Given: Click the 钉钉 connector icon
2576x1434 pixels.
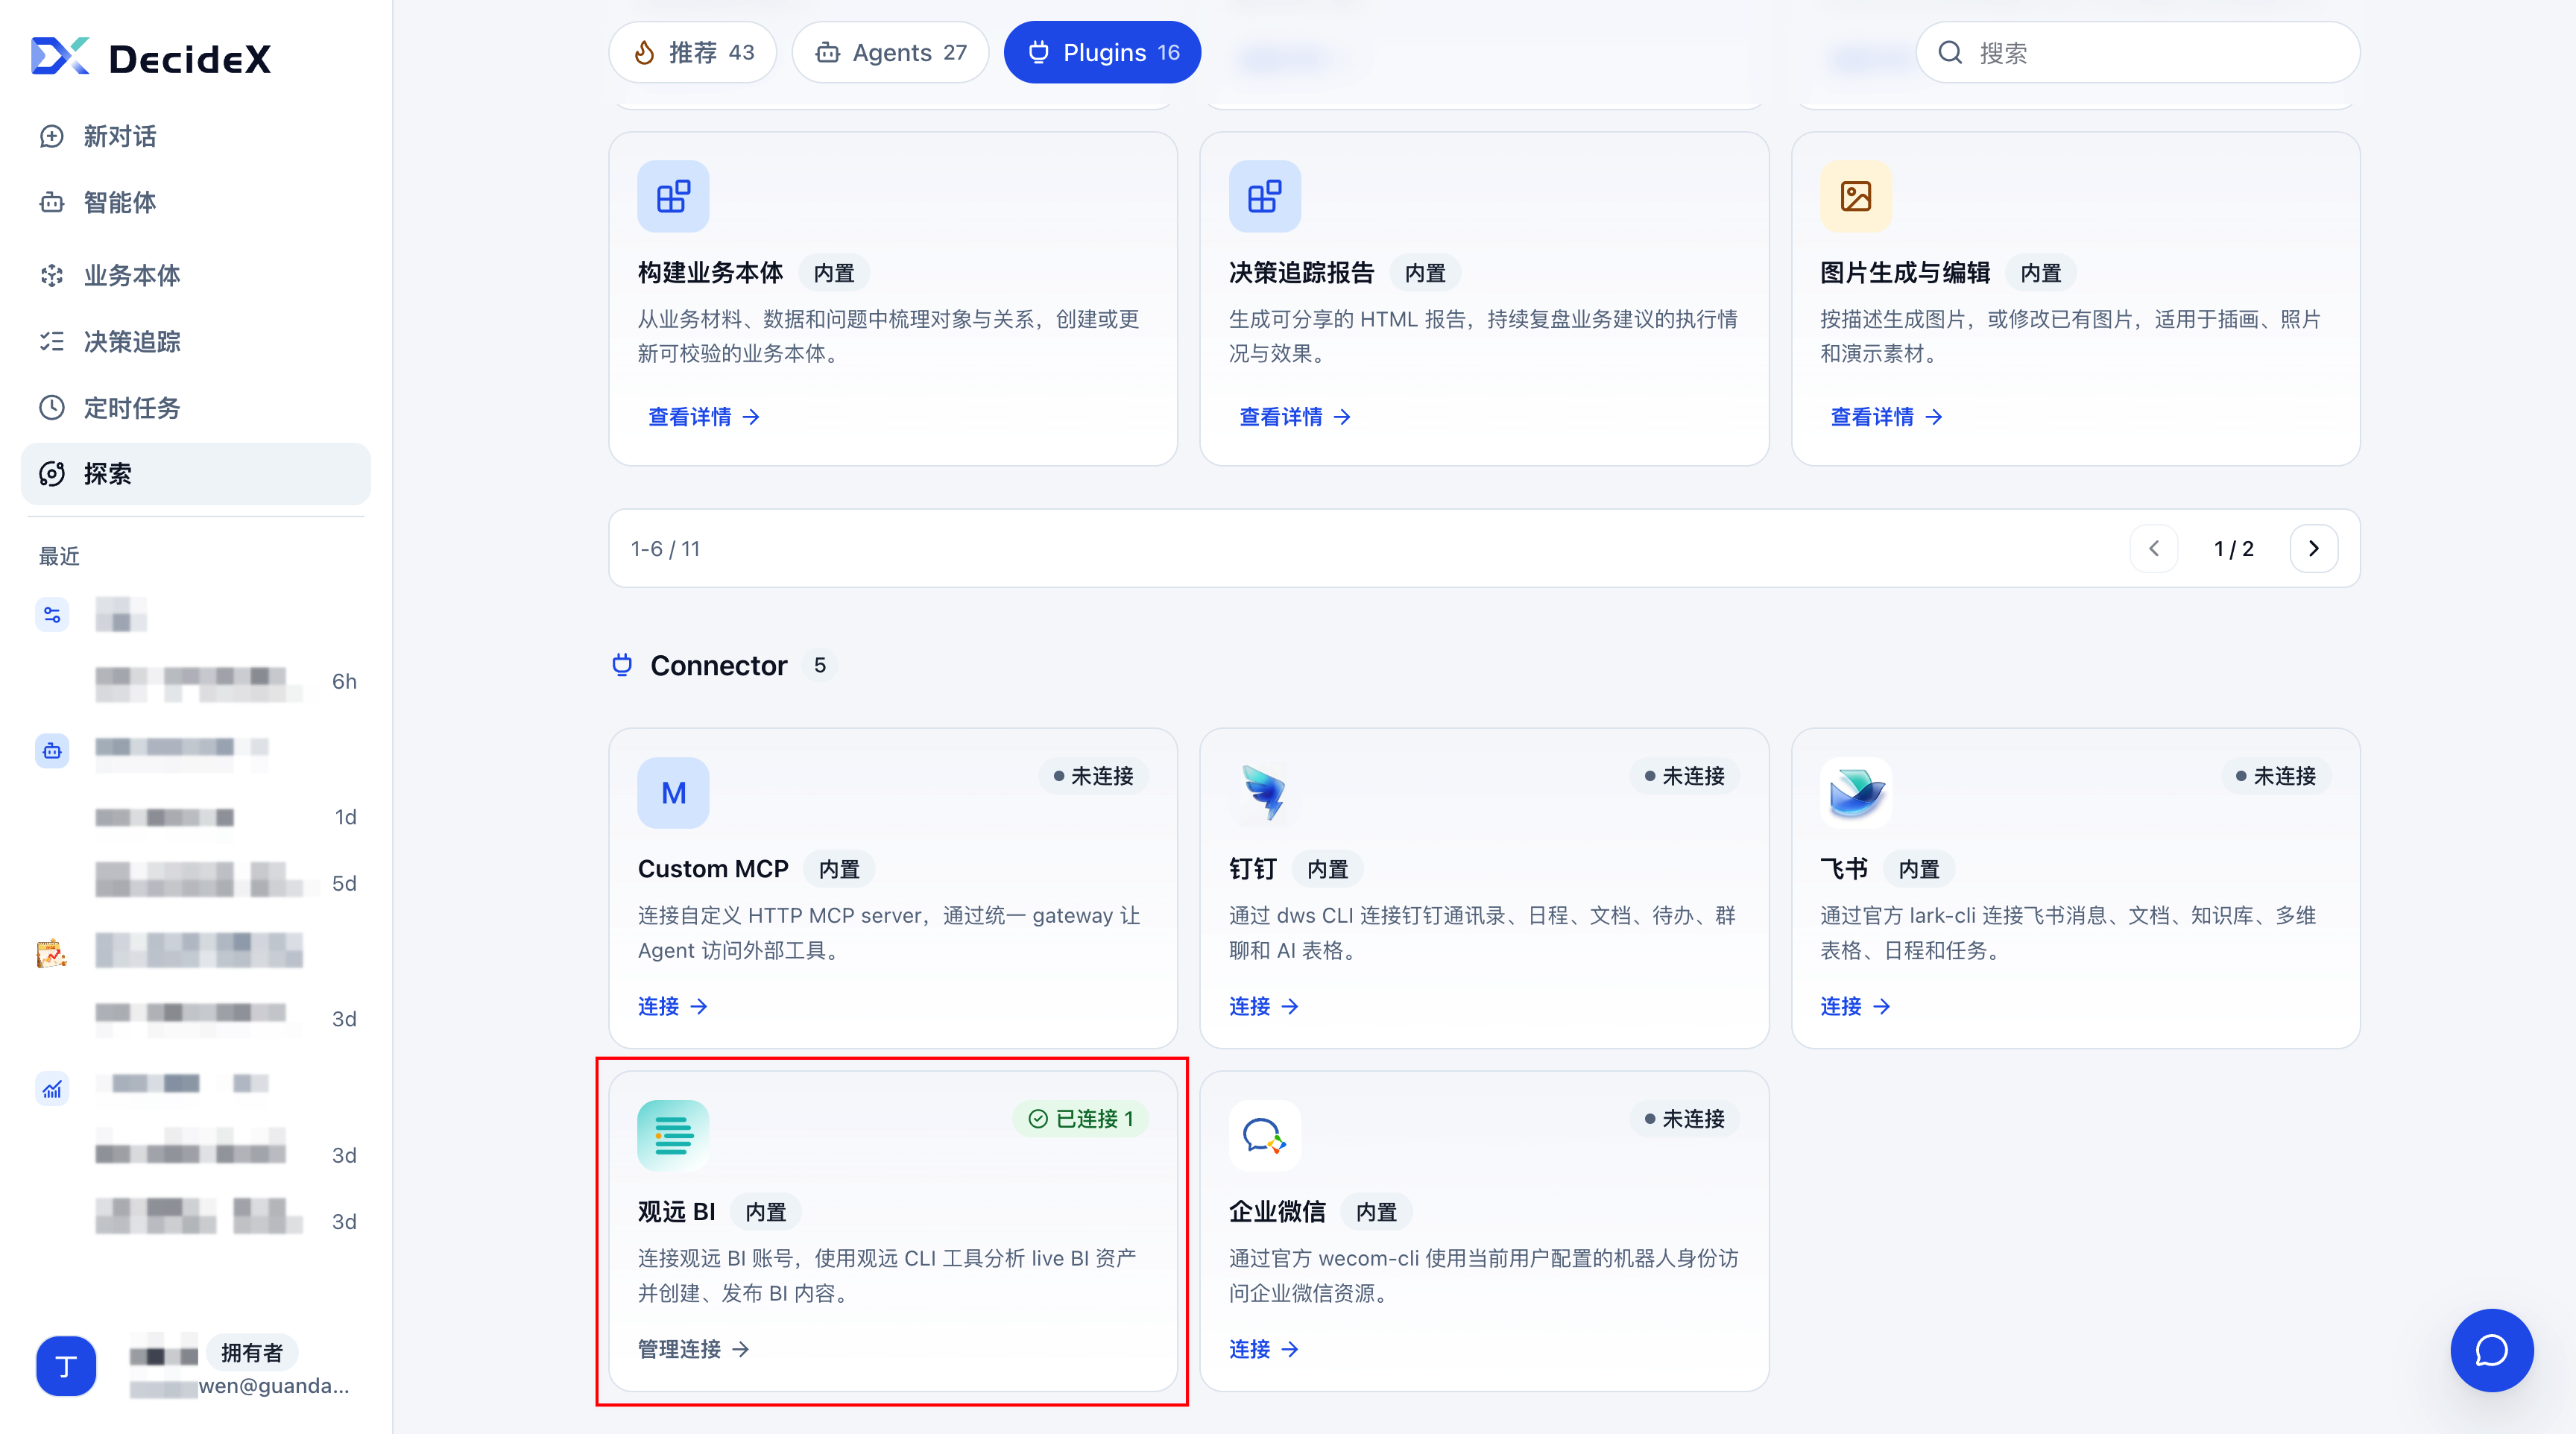Looking at the screenshot, I should coord(1264,793).
